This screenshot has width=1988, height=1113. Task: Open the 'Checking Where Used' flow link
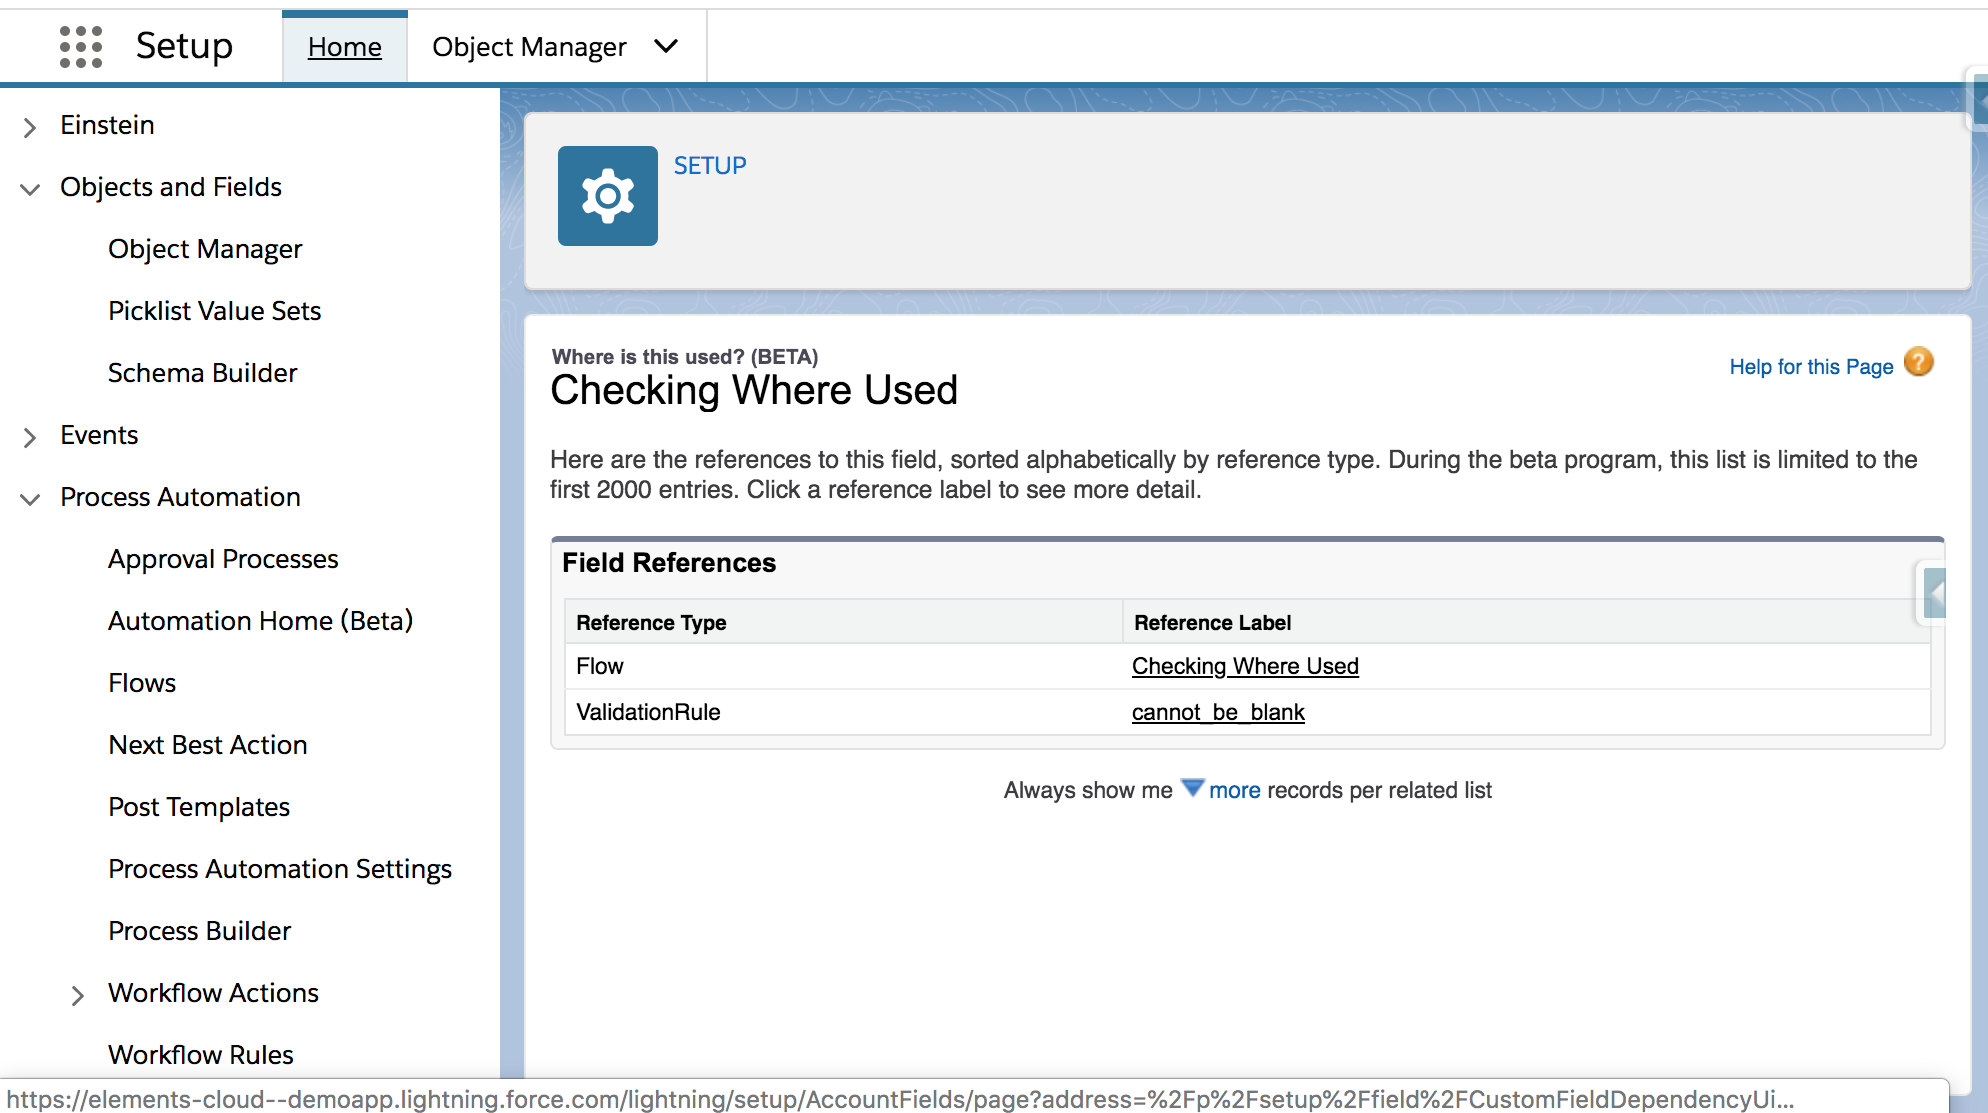[1245, 666]
